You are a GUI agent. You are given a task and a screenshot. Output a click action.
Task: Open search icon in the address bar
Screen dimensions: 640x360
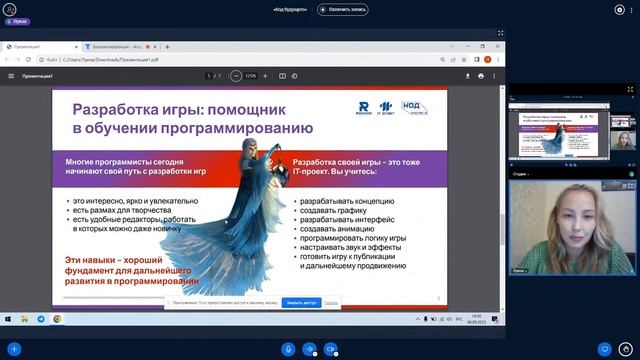(x=442, y=60)
